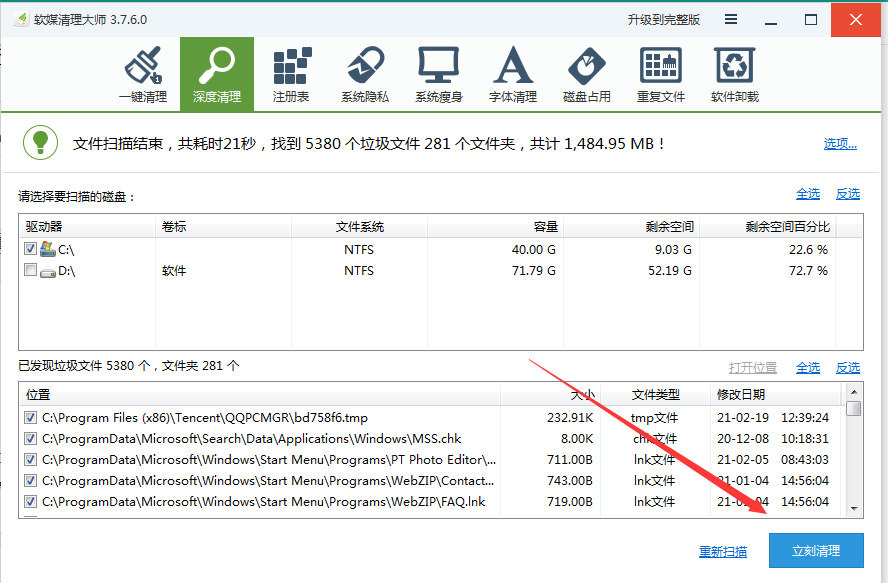Click the 40.00 G capacity cell

[x=533, y=249]
